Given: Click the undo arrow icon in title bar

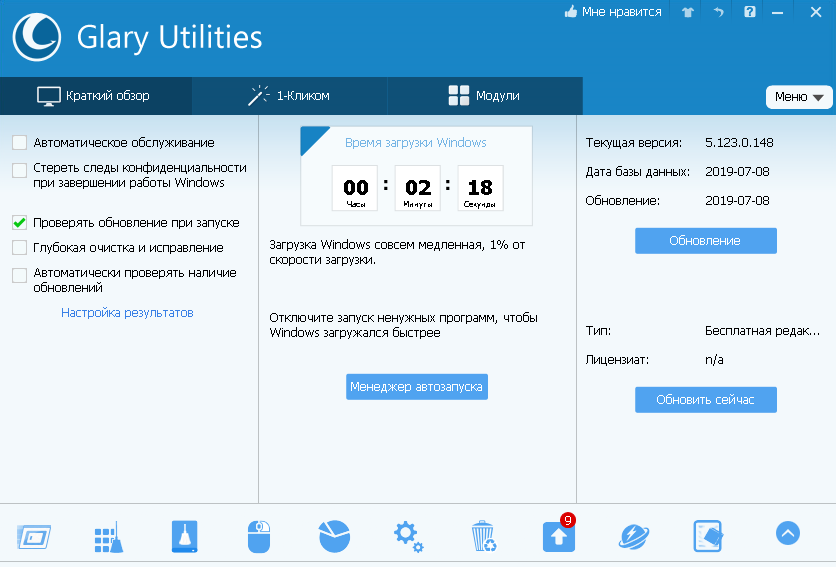Looking at the screenshot, I should tap(719, 12).
